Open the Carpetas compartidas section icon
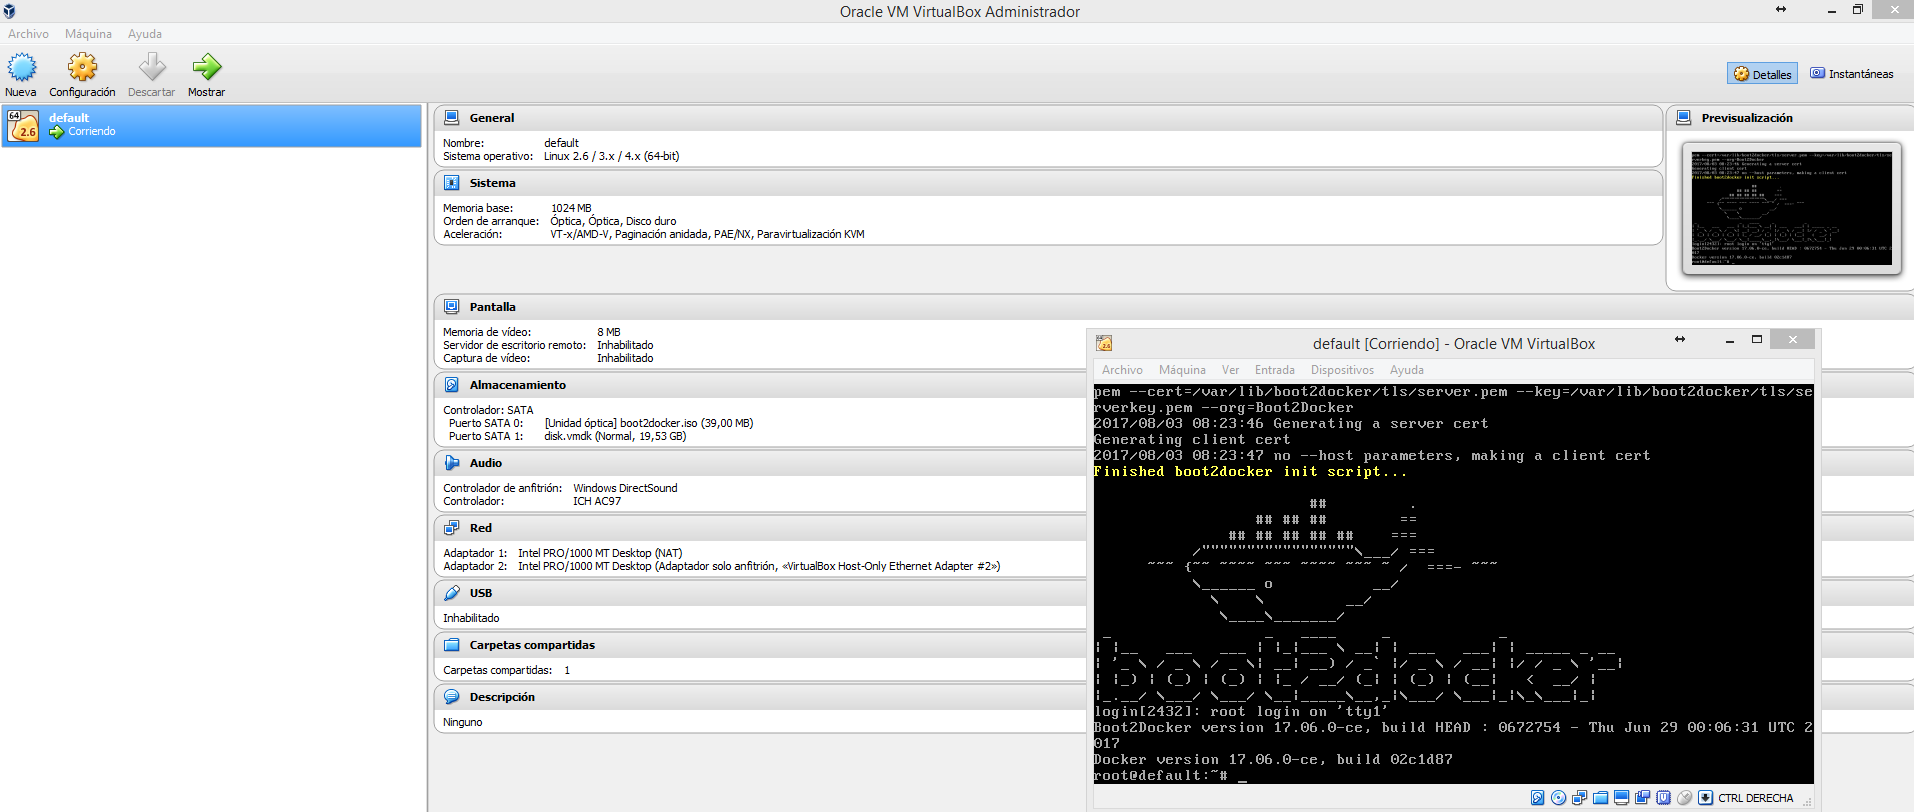1914x812 pixels. coord(452,645)
